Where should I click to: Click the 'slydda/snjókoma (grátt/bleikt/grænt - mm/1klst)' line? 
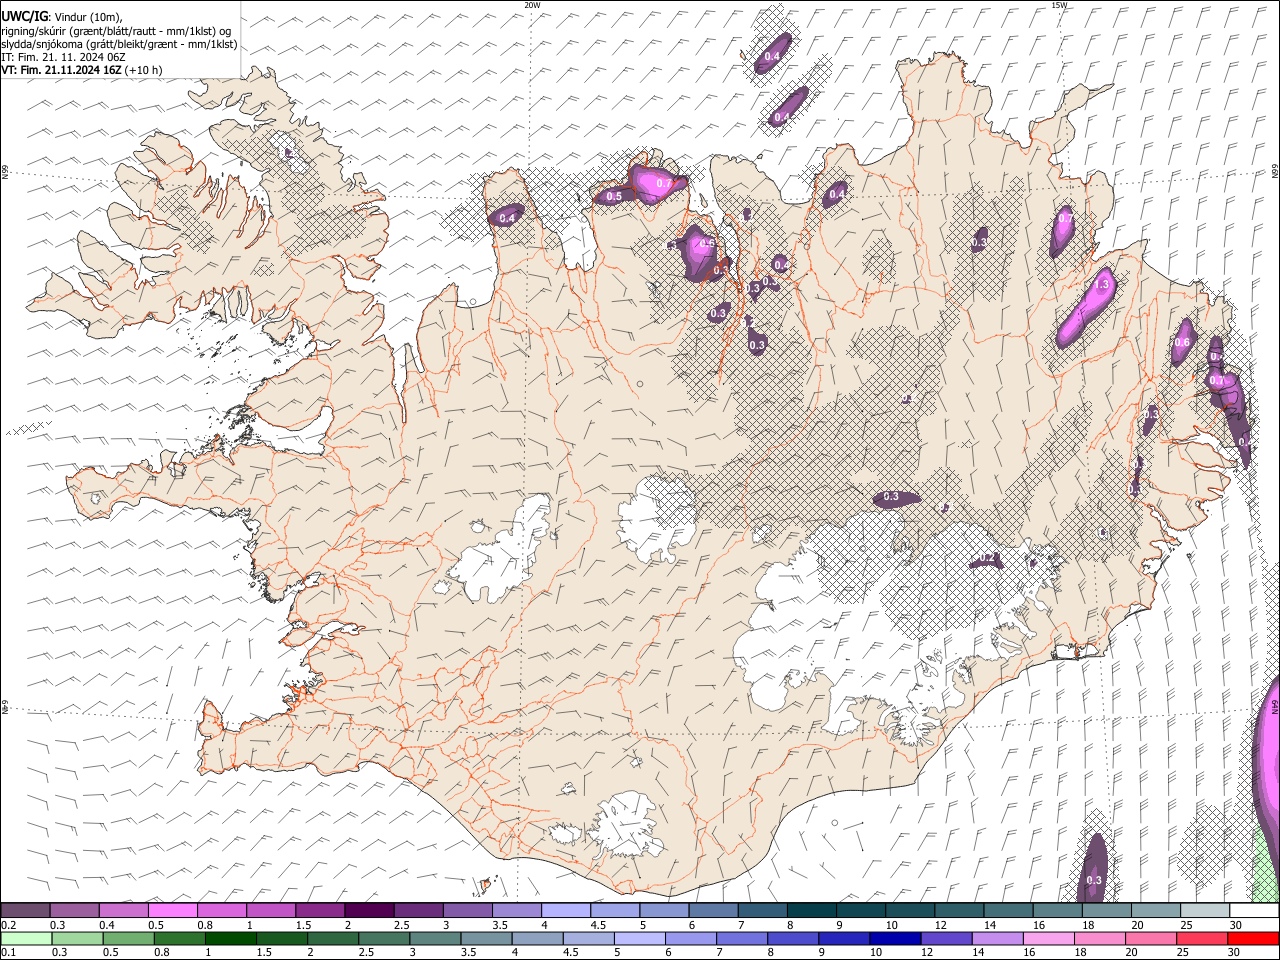pyautogui.click(x=119, y=44)
